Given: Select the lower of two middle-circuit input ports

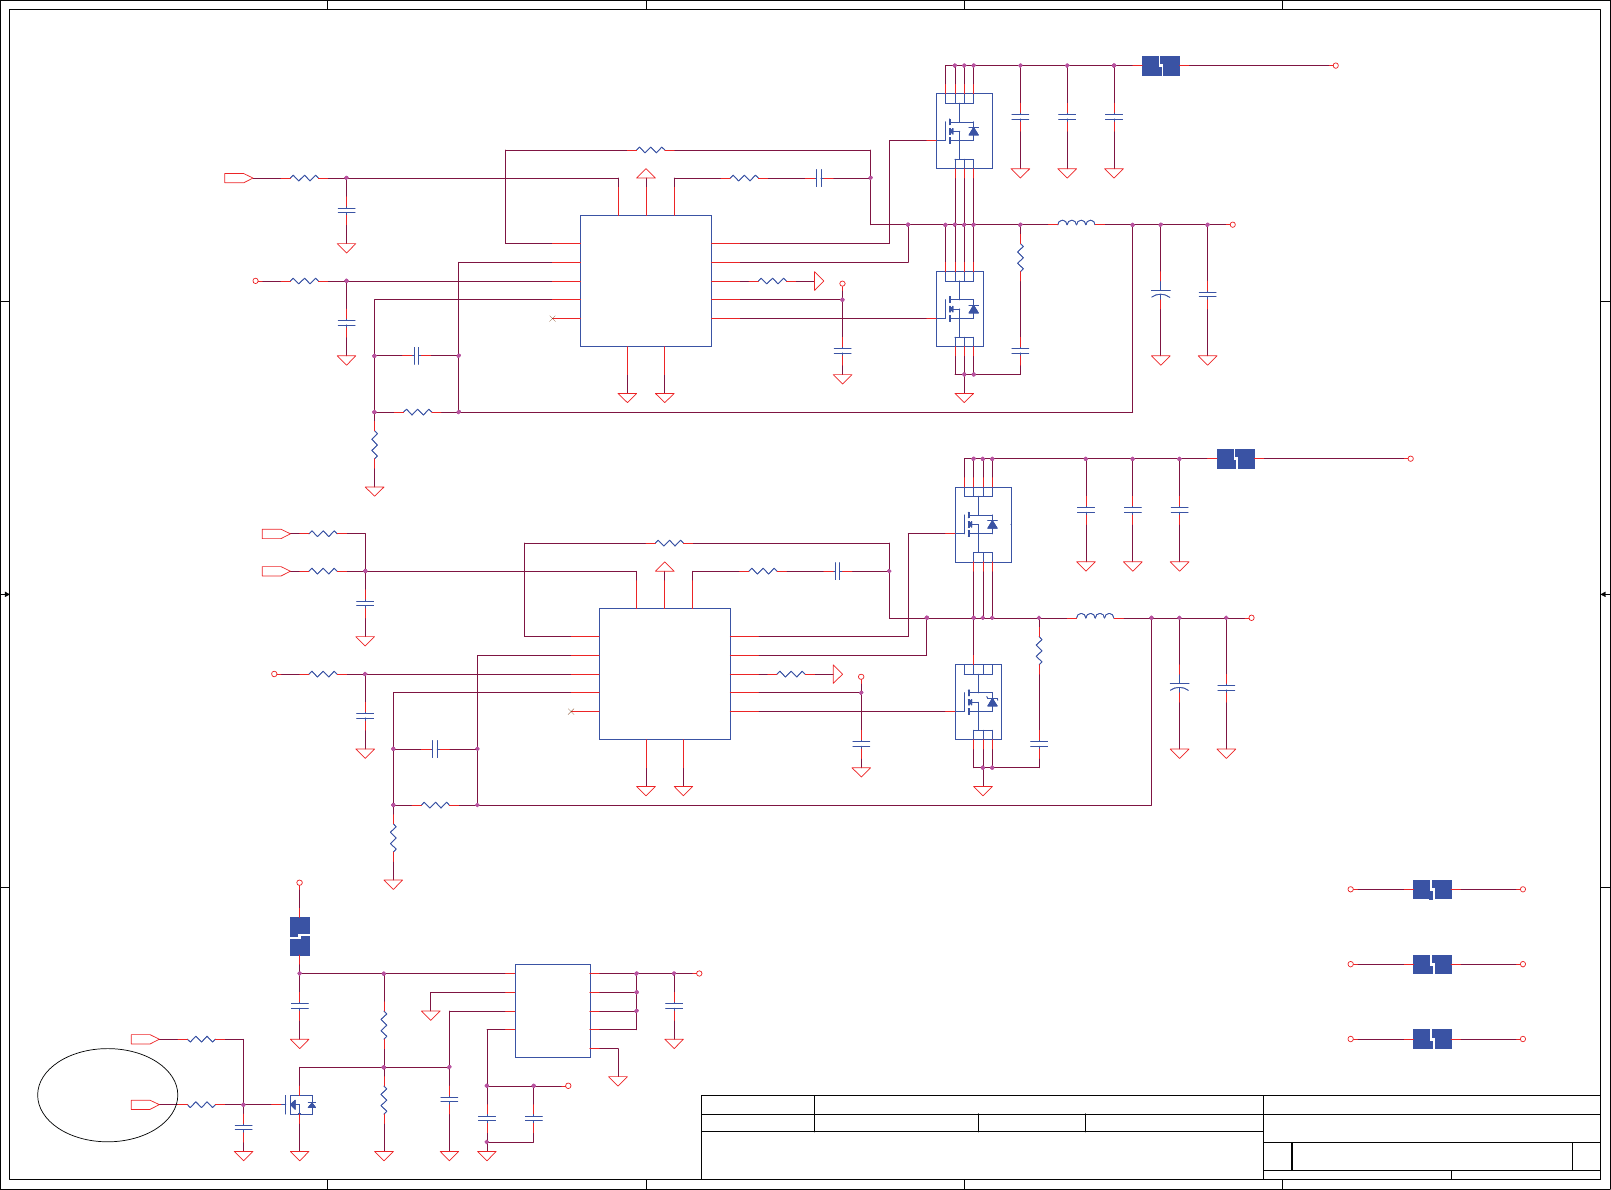Looking at the screenshot, I should tap(276, 571).
